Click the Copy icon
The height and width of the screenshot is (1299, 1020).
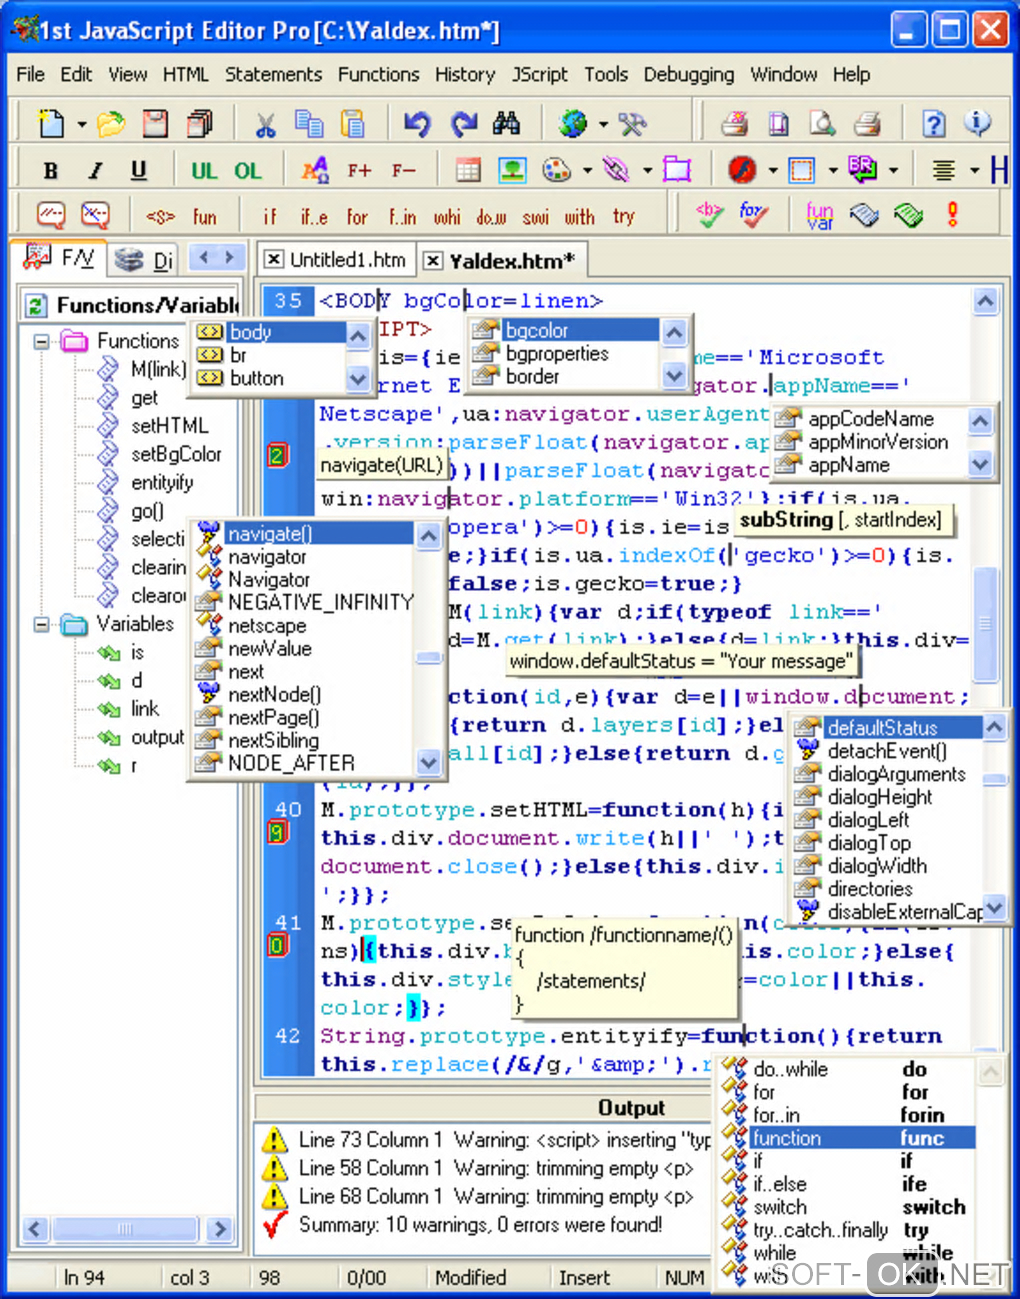click(309, 123)
